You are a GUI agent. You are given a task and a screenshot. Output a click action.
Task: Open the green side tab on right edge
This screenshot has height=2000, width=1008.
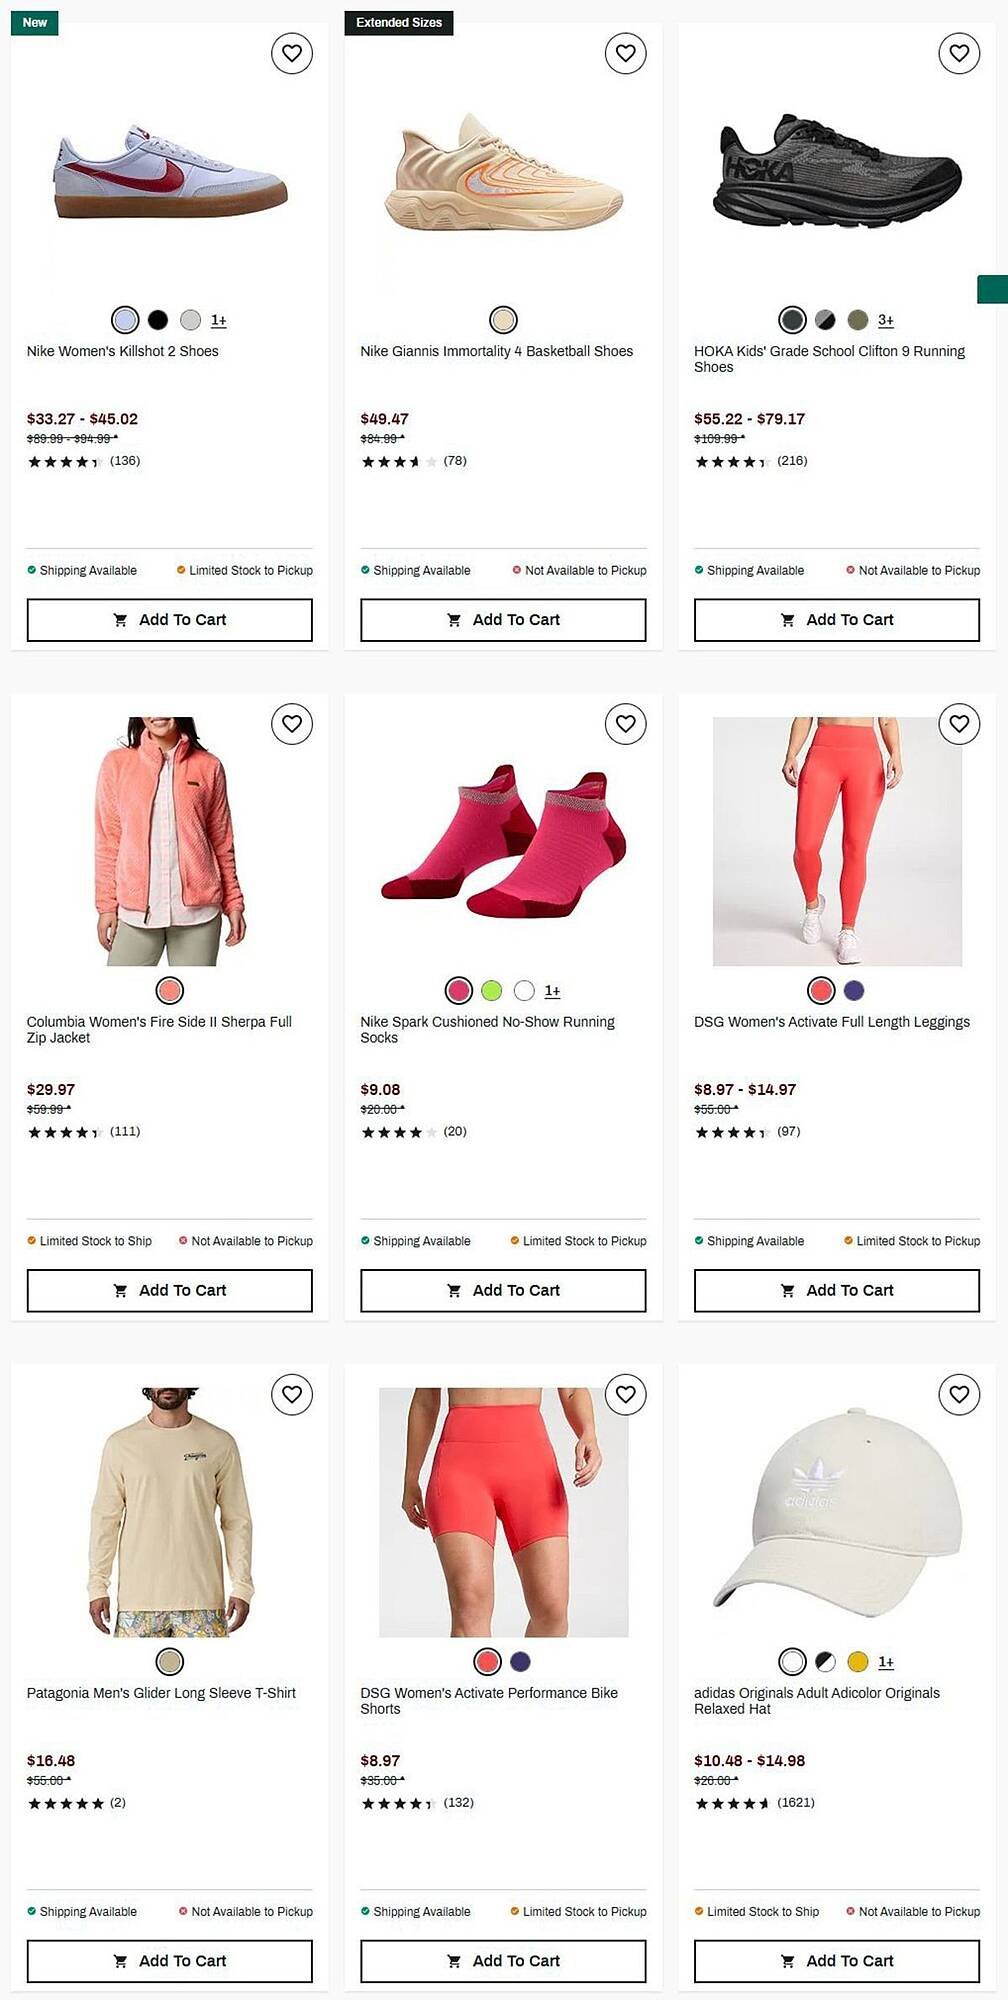[x=992, y=289]
